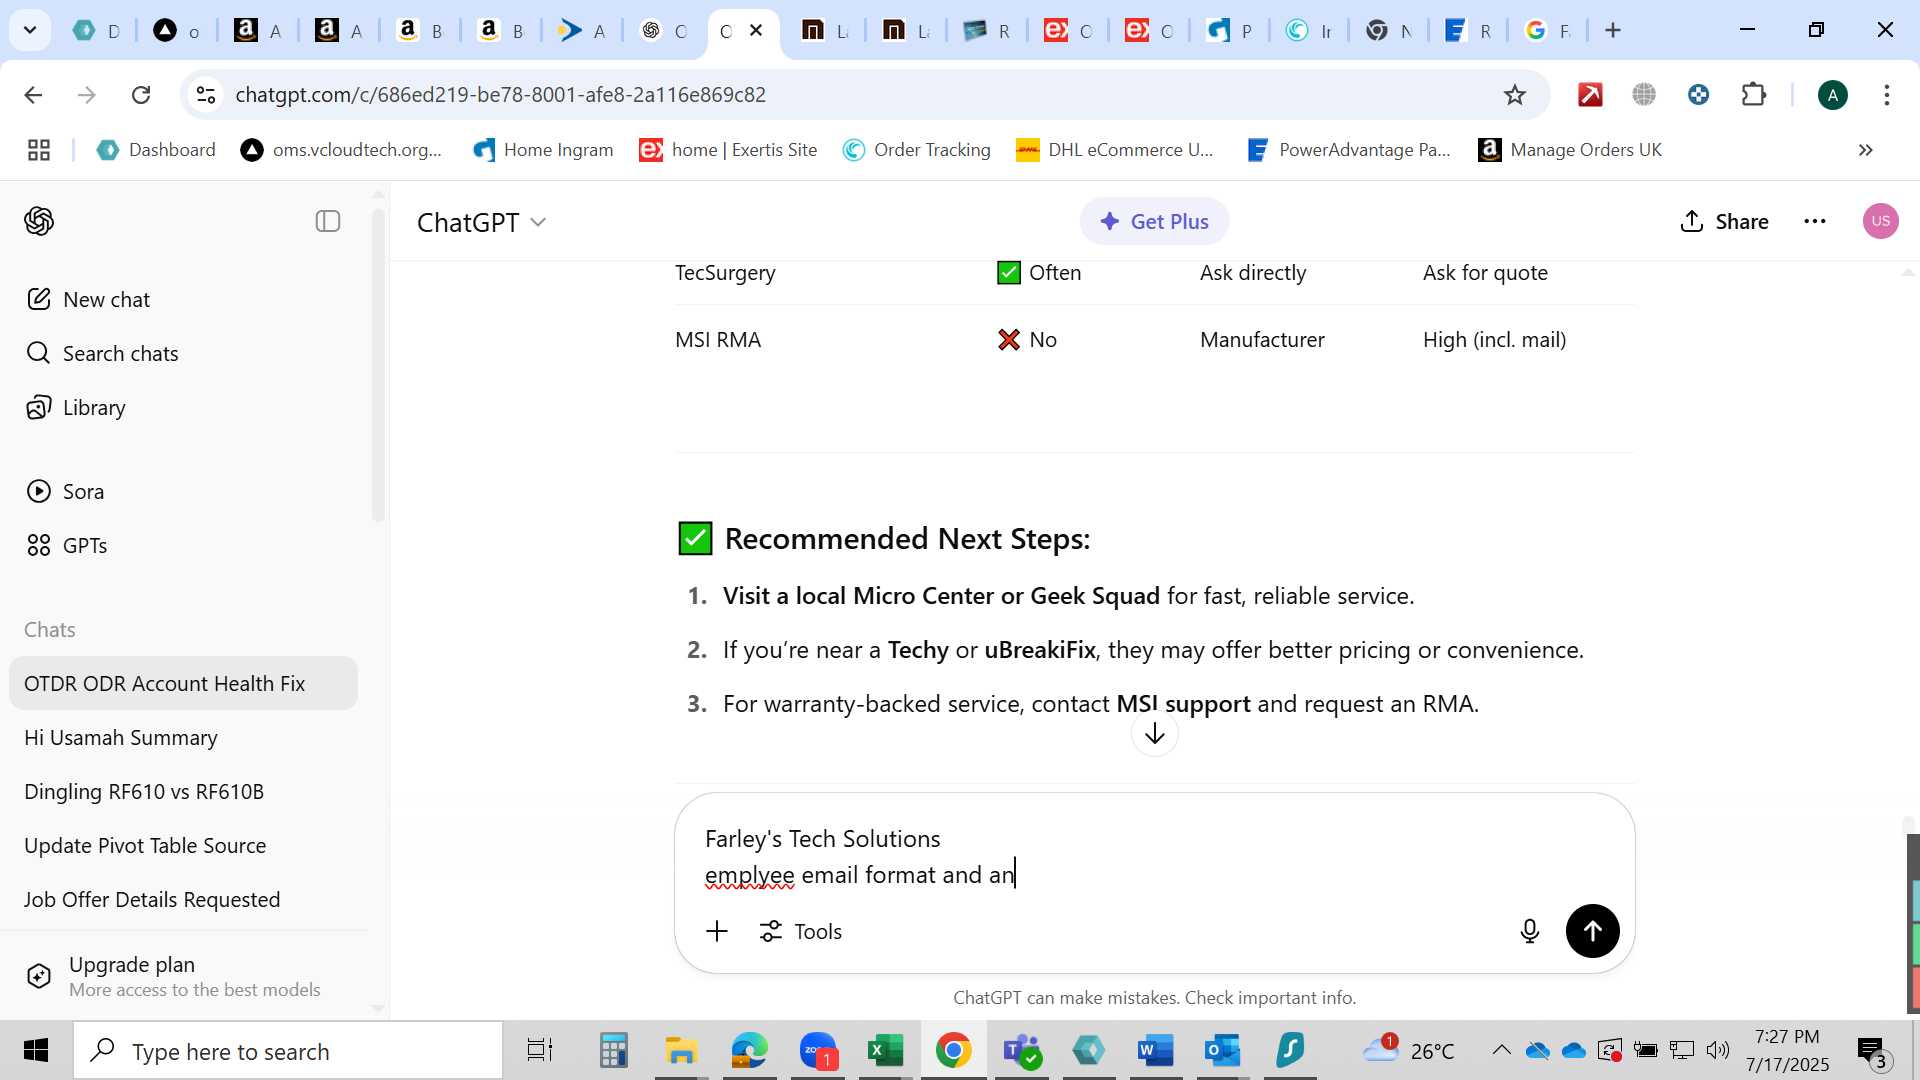This screenshot has width=1920, height=1080.
Task: Click the ChatGPT logo icon in sidebar
Action: [x=39, y=221]
